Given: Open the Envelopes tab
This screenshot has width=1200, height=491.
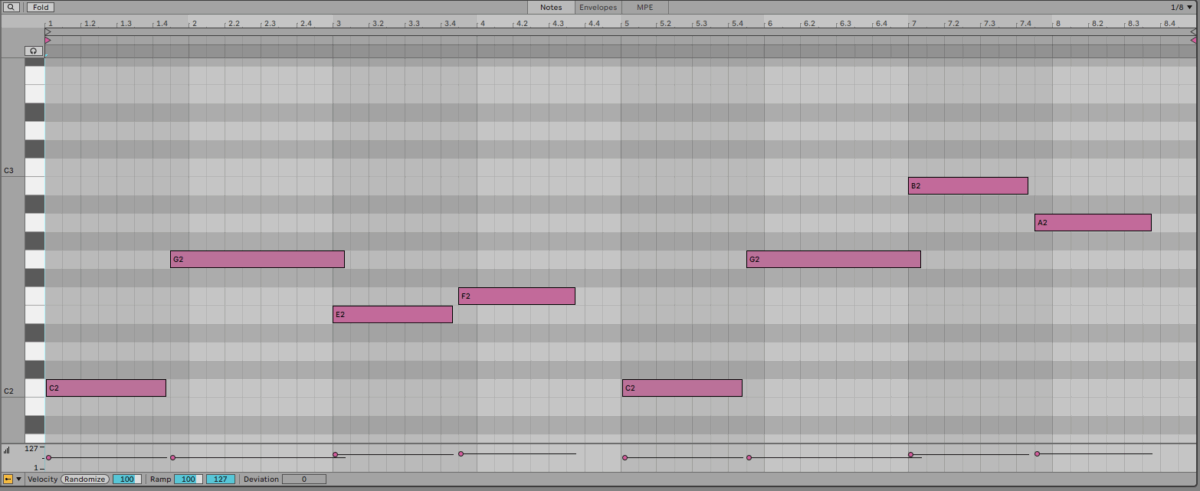Looking at the screenshot, I should coord(598,6).
